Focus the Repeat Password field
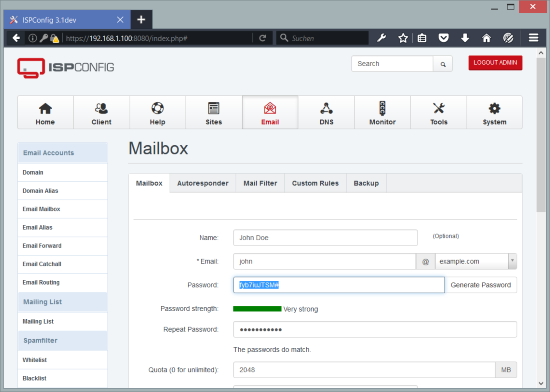 click(x=375, y=330)
